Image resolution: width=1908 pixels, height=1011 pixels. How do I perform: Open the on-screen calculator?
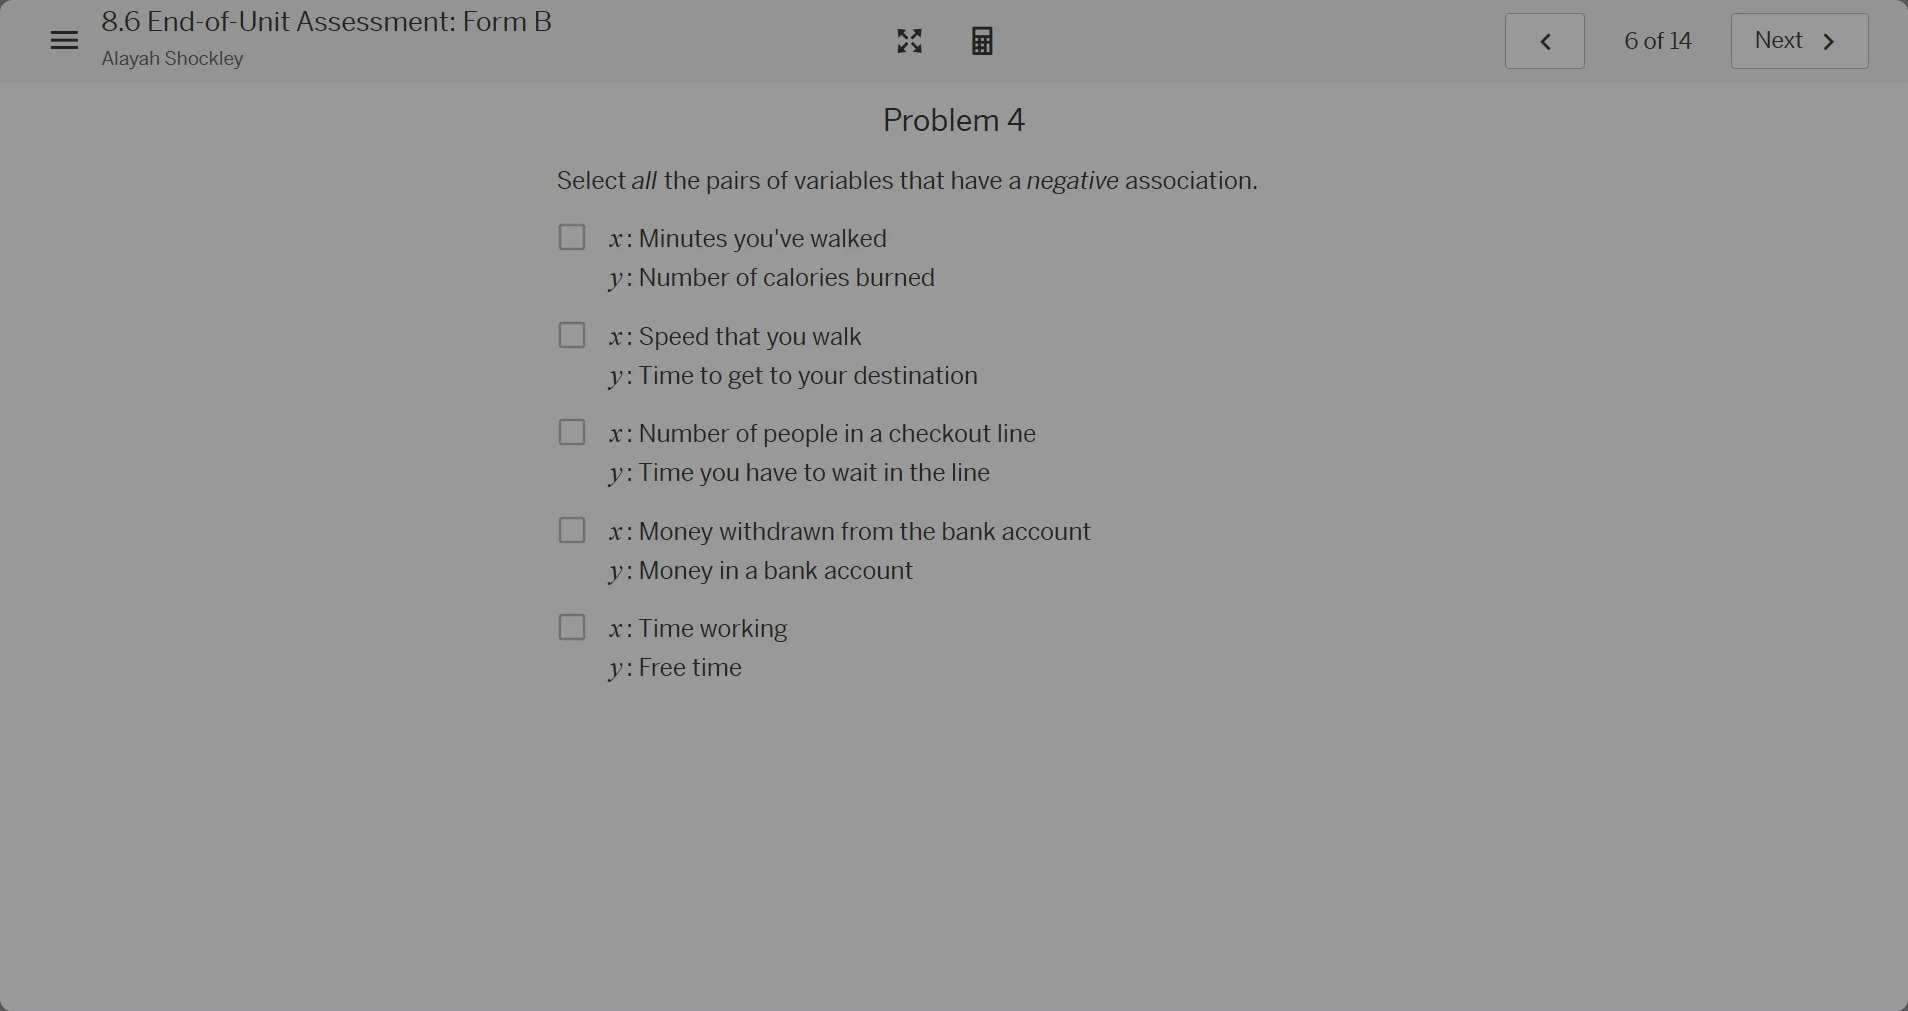click(981, 40)
